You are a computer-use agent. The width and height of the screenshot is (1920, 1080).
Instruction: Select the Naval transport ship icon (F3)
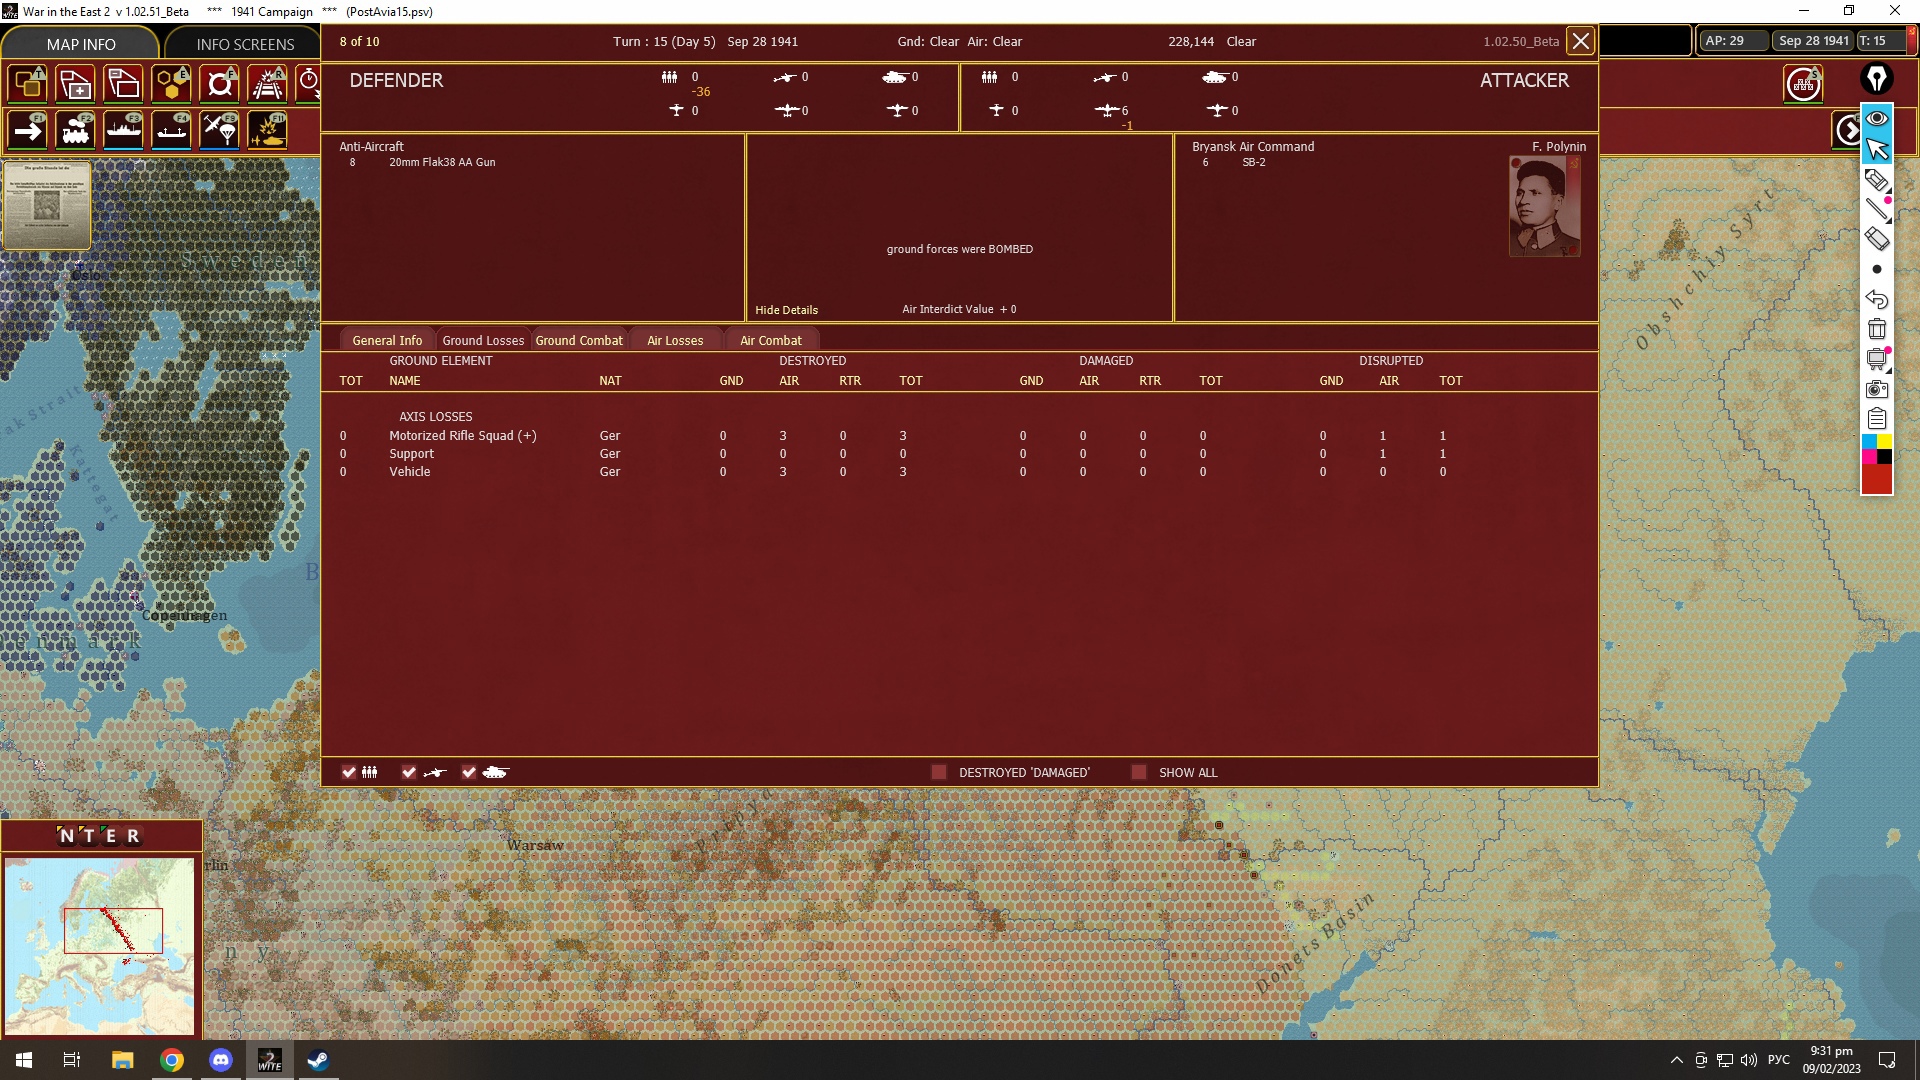pyautogui.click(x=123, y=130)
